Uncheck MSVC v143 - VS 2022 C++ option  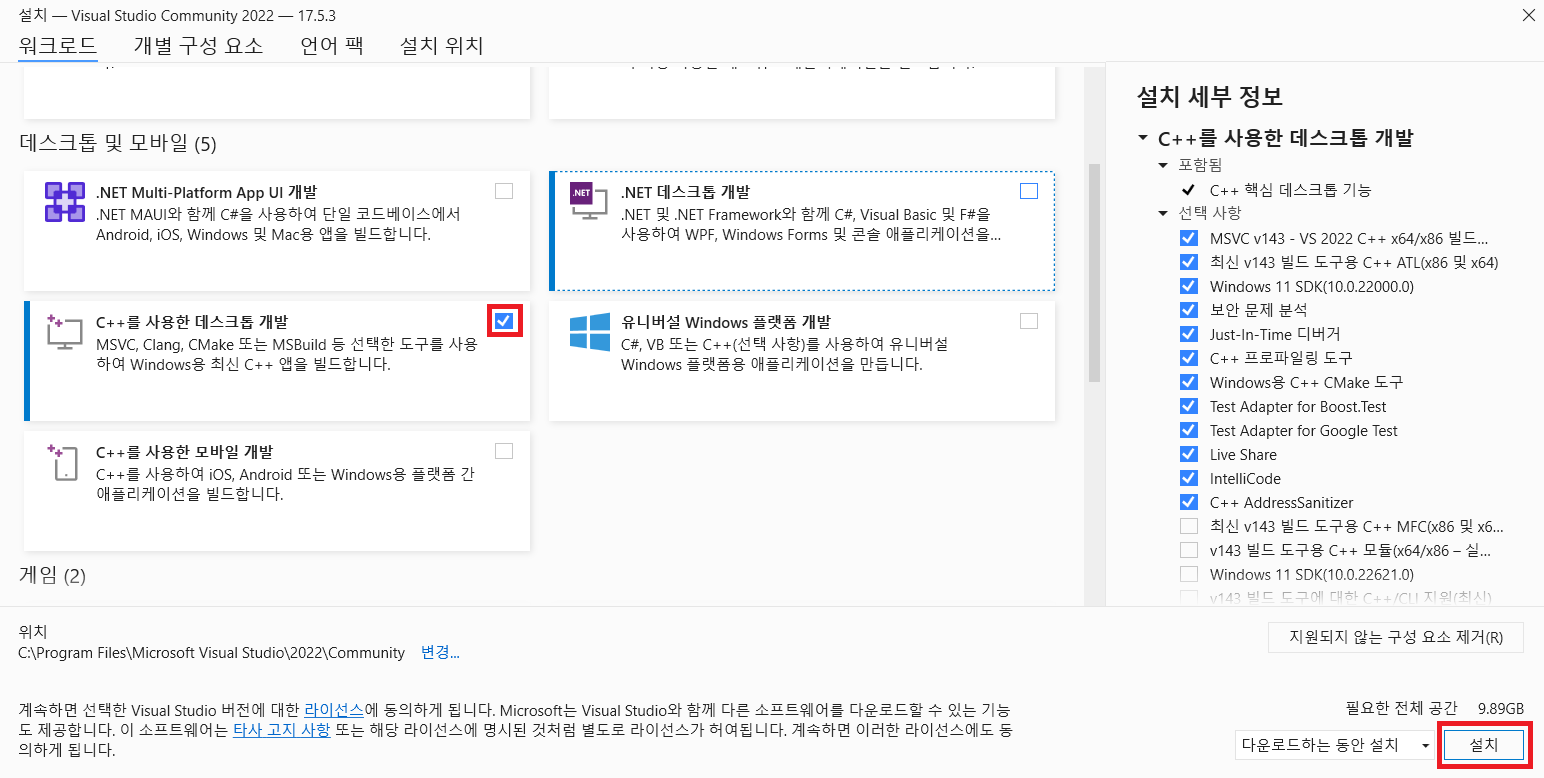click(1188, 238)
